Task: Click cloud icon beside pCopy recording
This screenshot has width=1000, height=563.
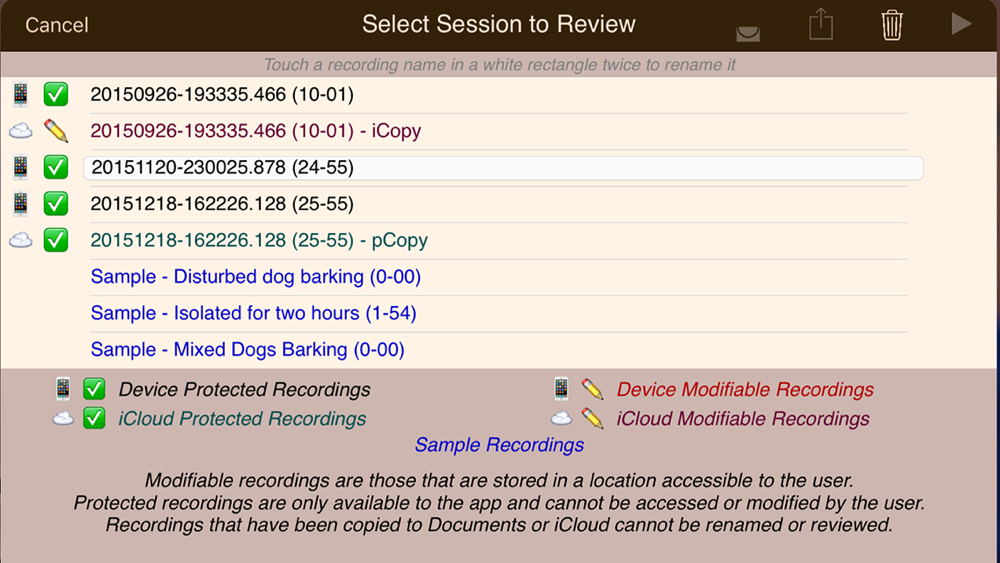Action: (x=20, y=240)
